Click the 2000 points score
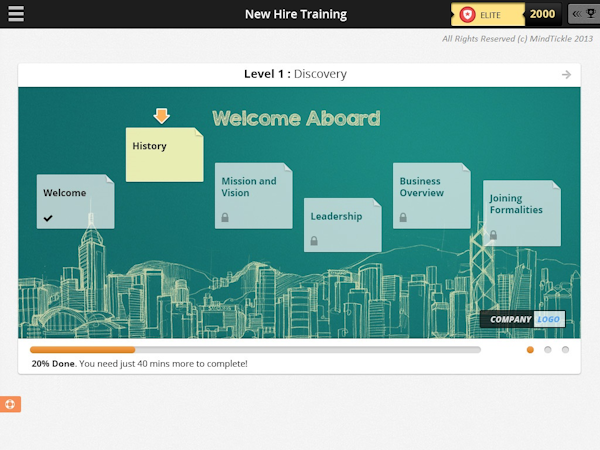Viewport: 600px width, 450px height. pyautogui.click(x=542, y=14)
